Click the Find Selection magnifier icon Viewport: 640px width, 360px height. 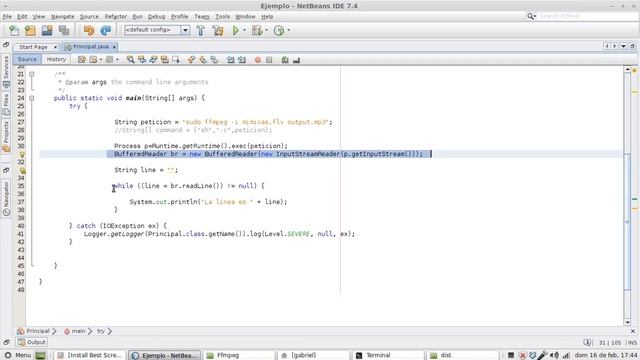[130, 60]
